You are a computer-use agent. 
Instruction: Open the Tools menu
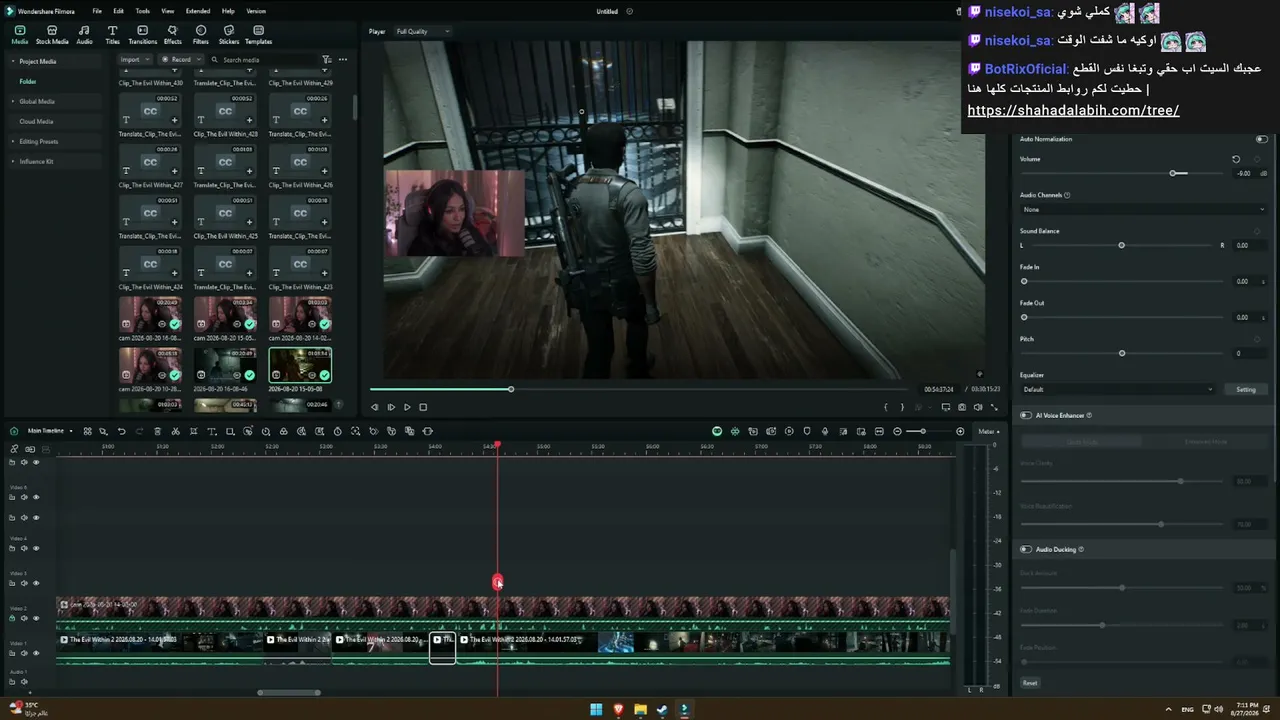tap(142, 11)
